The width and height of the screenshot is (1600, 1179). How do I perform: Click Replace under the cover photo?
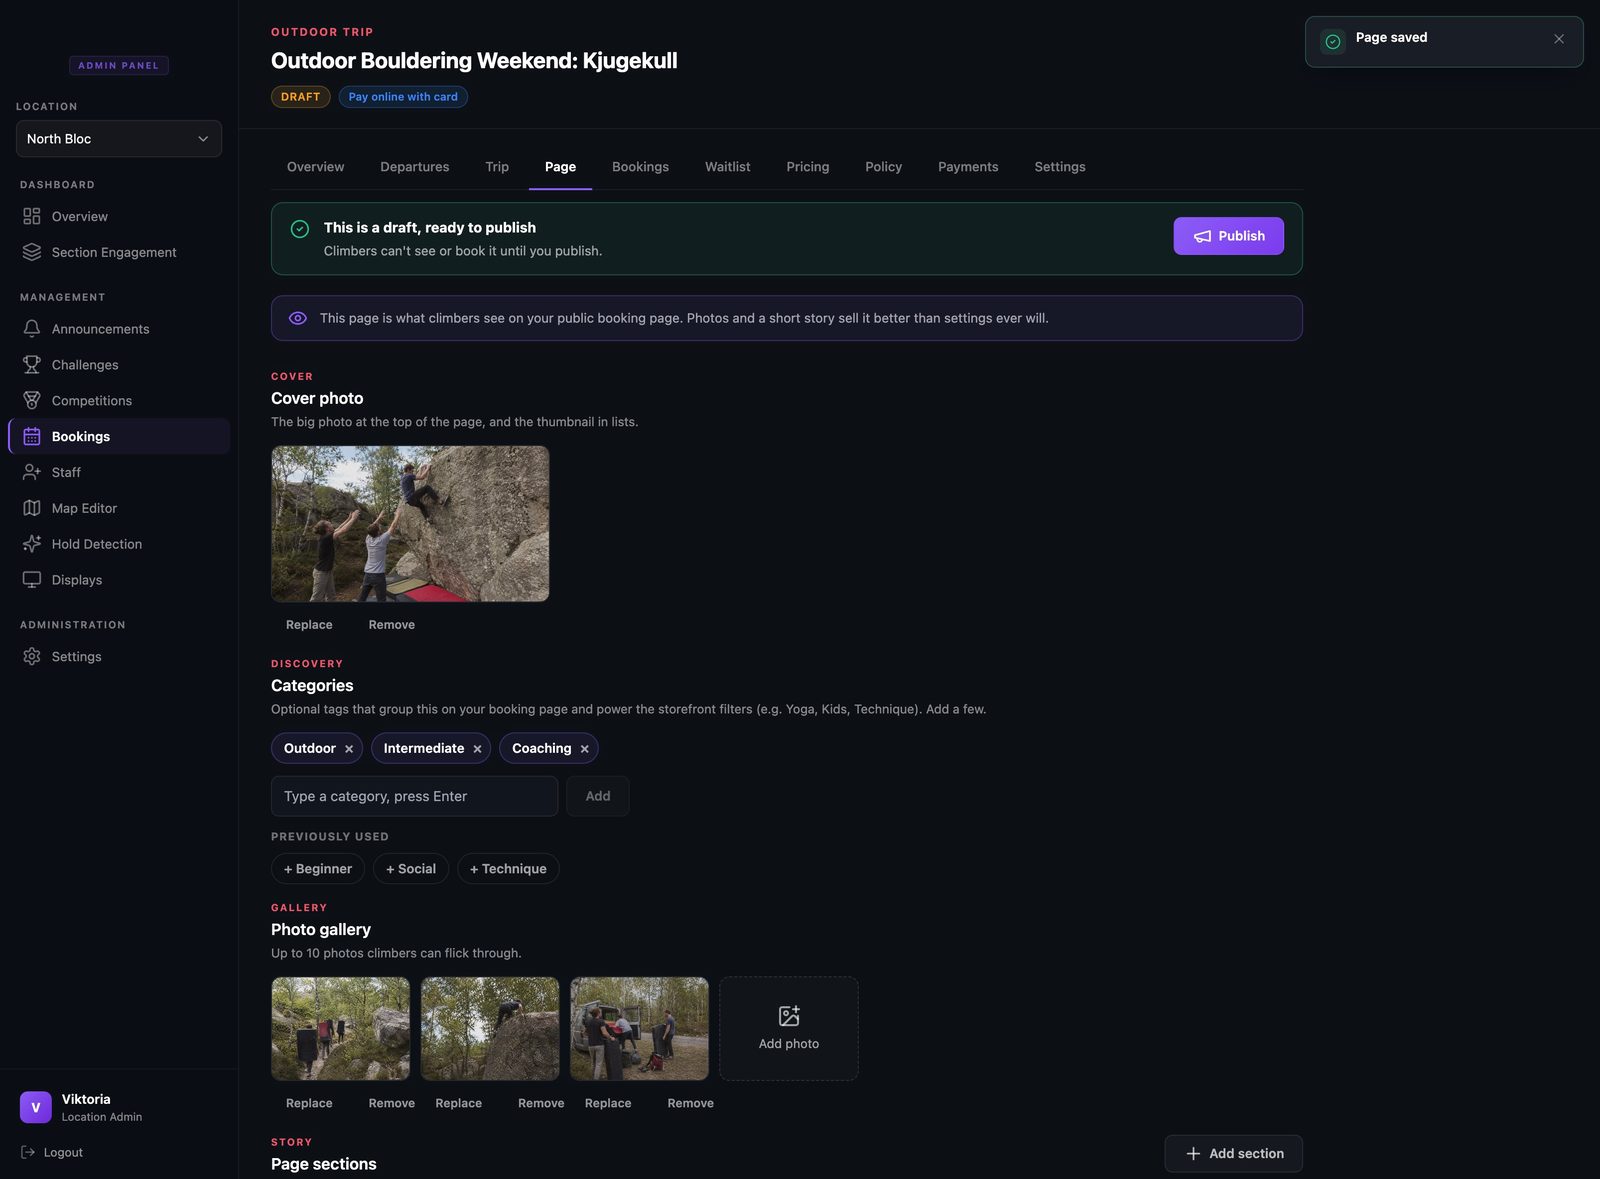point(309,625)
